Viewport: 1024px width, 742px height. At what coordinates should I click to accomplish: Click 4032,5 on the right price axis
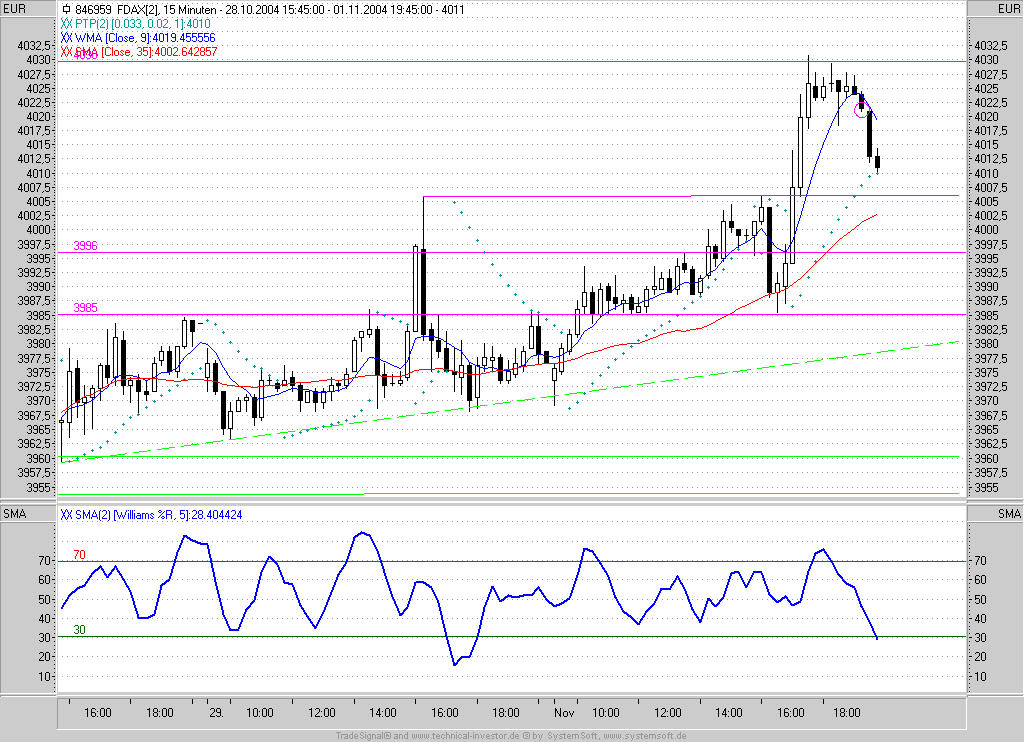[990, 46]
